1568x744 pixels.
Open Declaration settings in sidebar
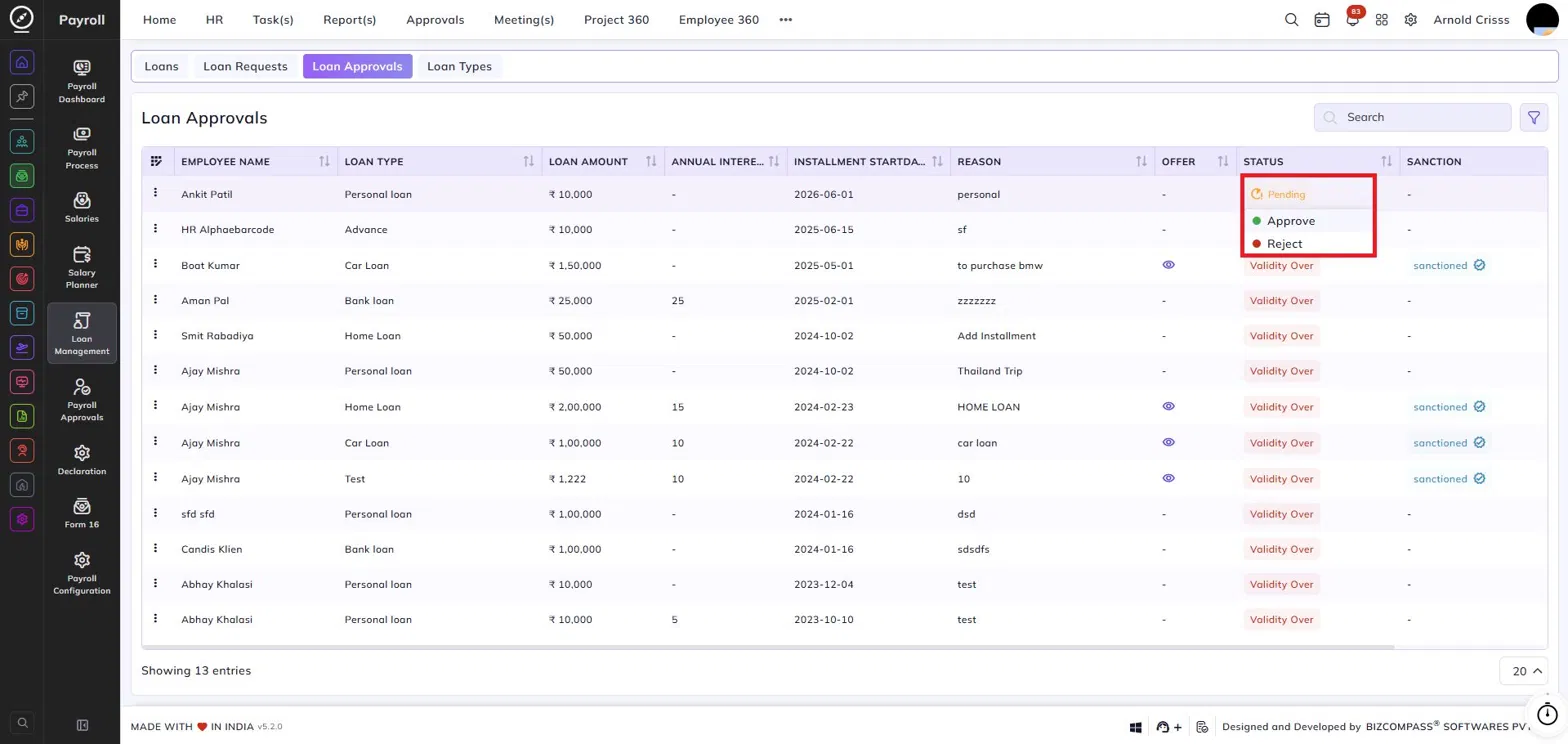point(82,460)
